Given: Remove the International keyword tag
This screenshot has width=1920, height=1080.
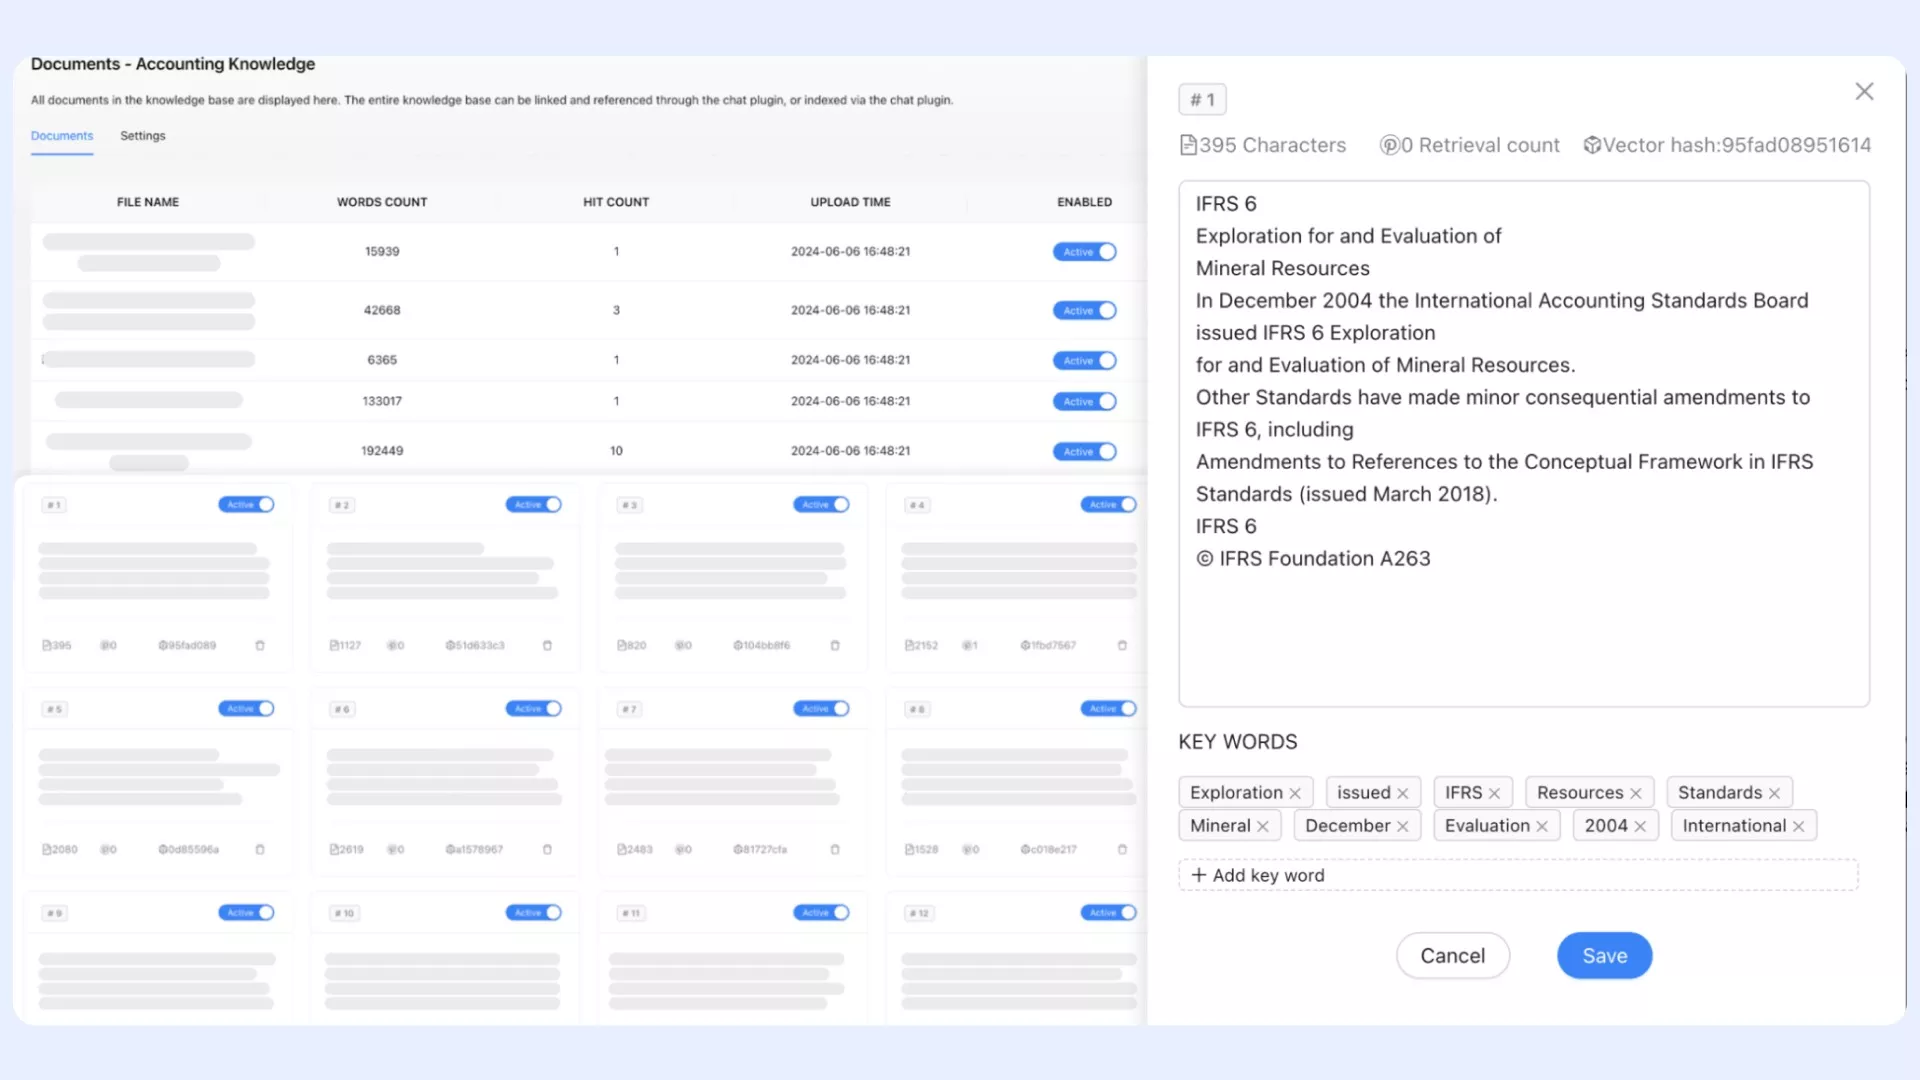Looking at the screenshot, I should tap(1798, 826).
